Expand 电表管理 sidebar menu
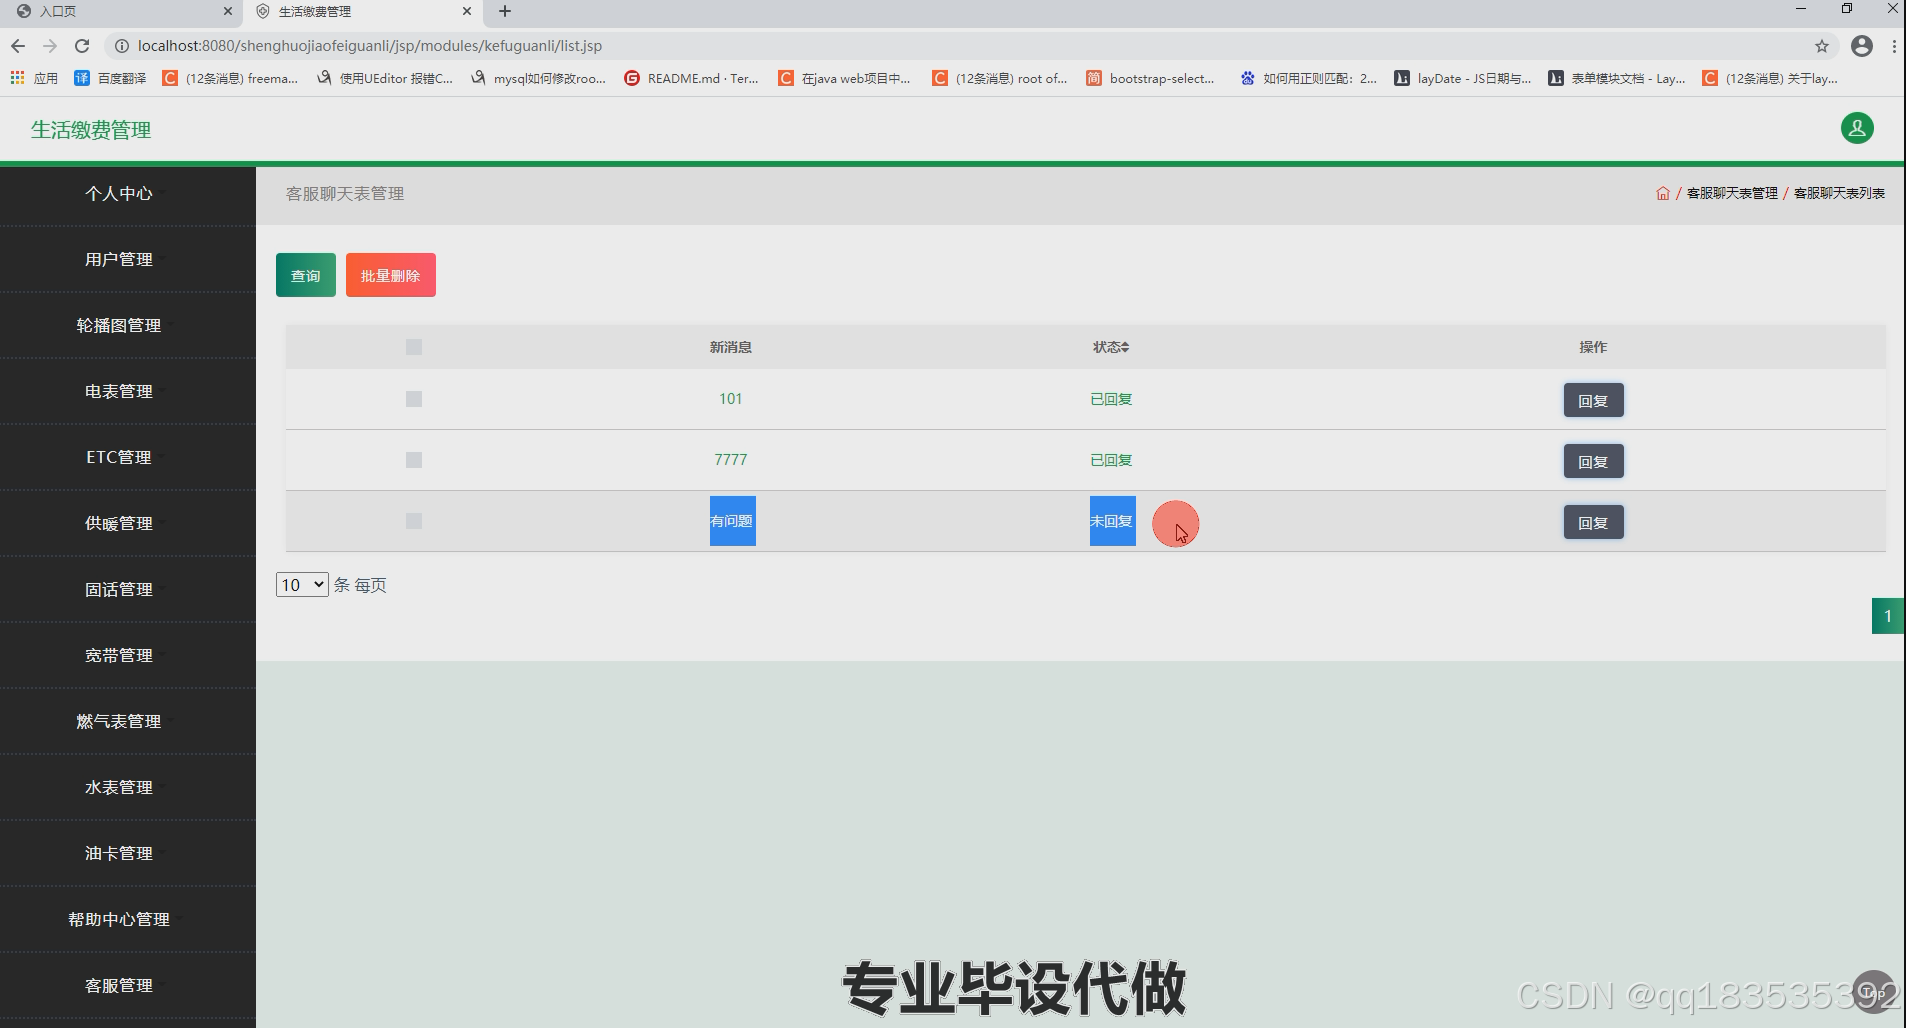This screenshot has height=1028, width=1906. tap(119, 392)
